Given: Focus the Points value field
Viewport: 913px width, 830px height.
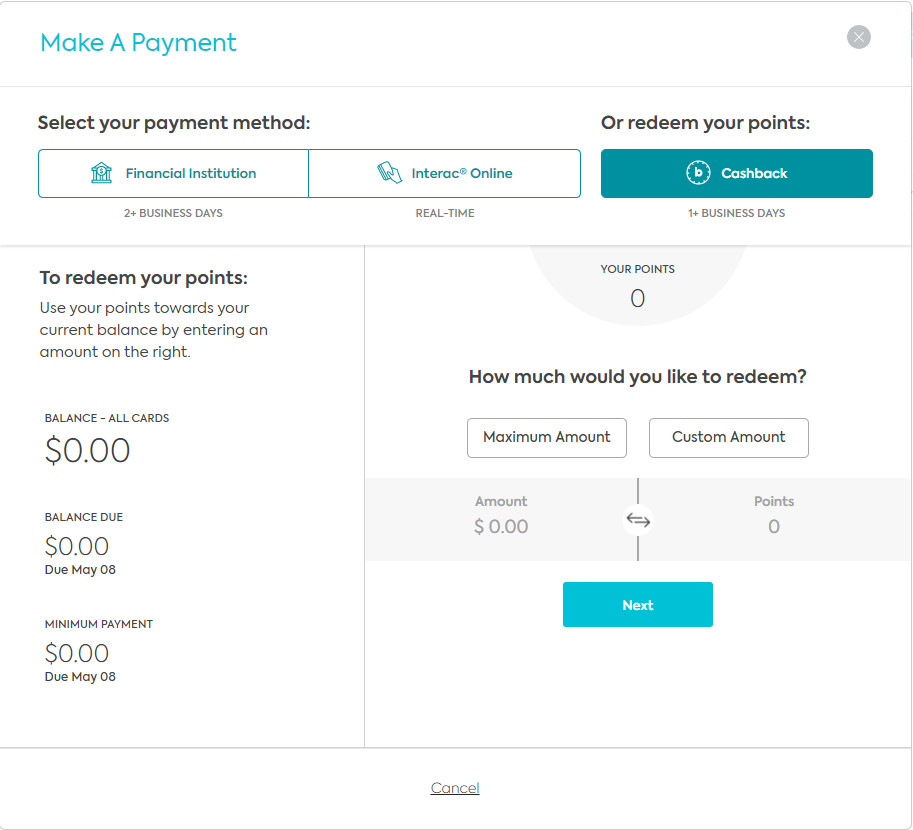Looking at the screenshot, I should coord(773,526).
